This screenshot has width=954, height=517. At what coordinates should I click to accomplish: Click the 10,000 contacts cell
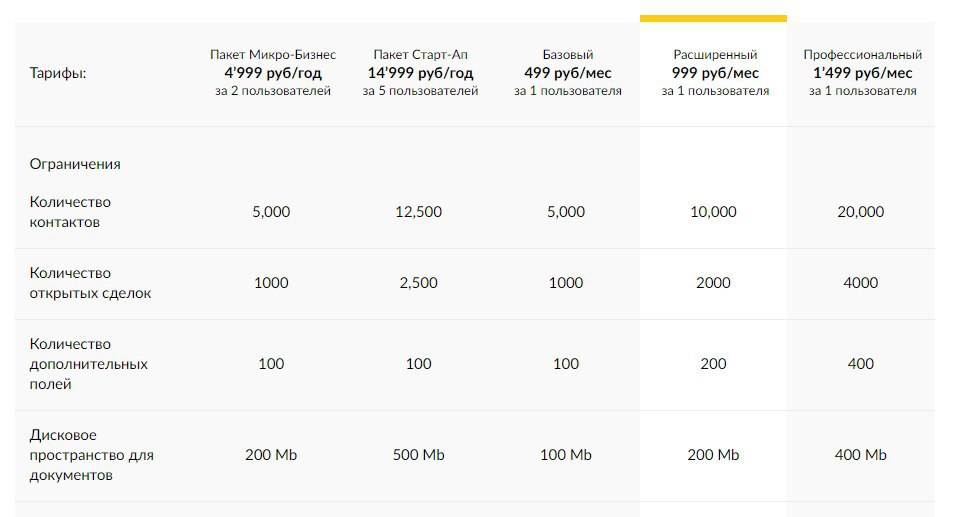pos(713,212)
